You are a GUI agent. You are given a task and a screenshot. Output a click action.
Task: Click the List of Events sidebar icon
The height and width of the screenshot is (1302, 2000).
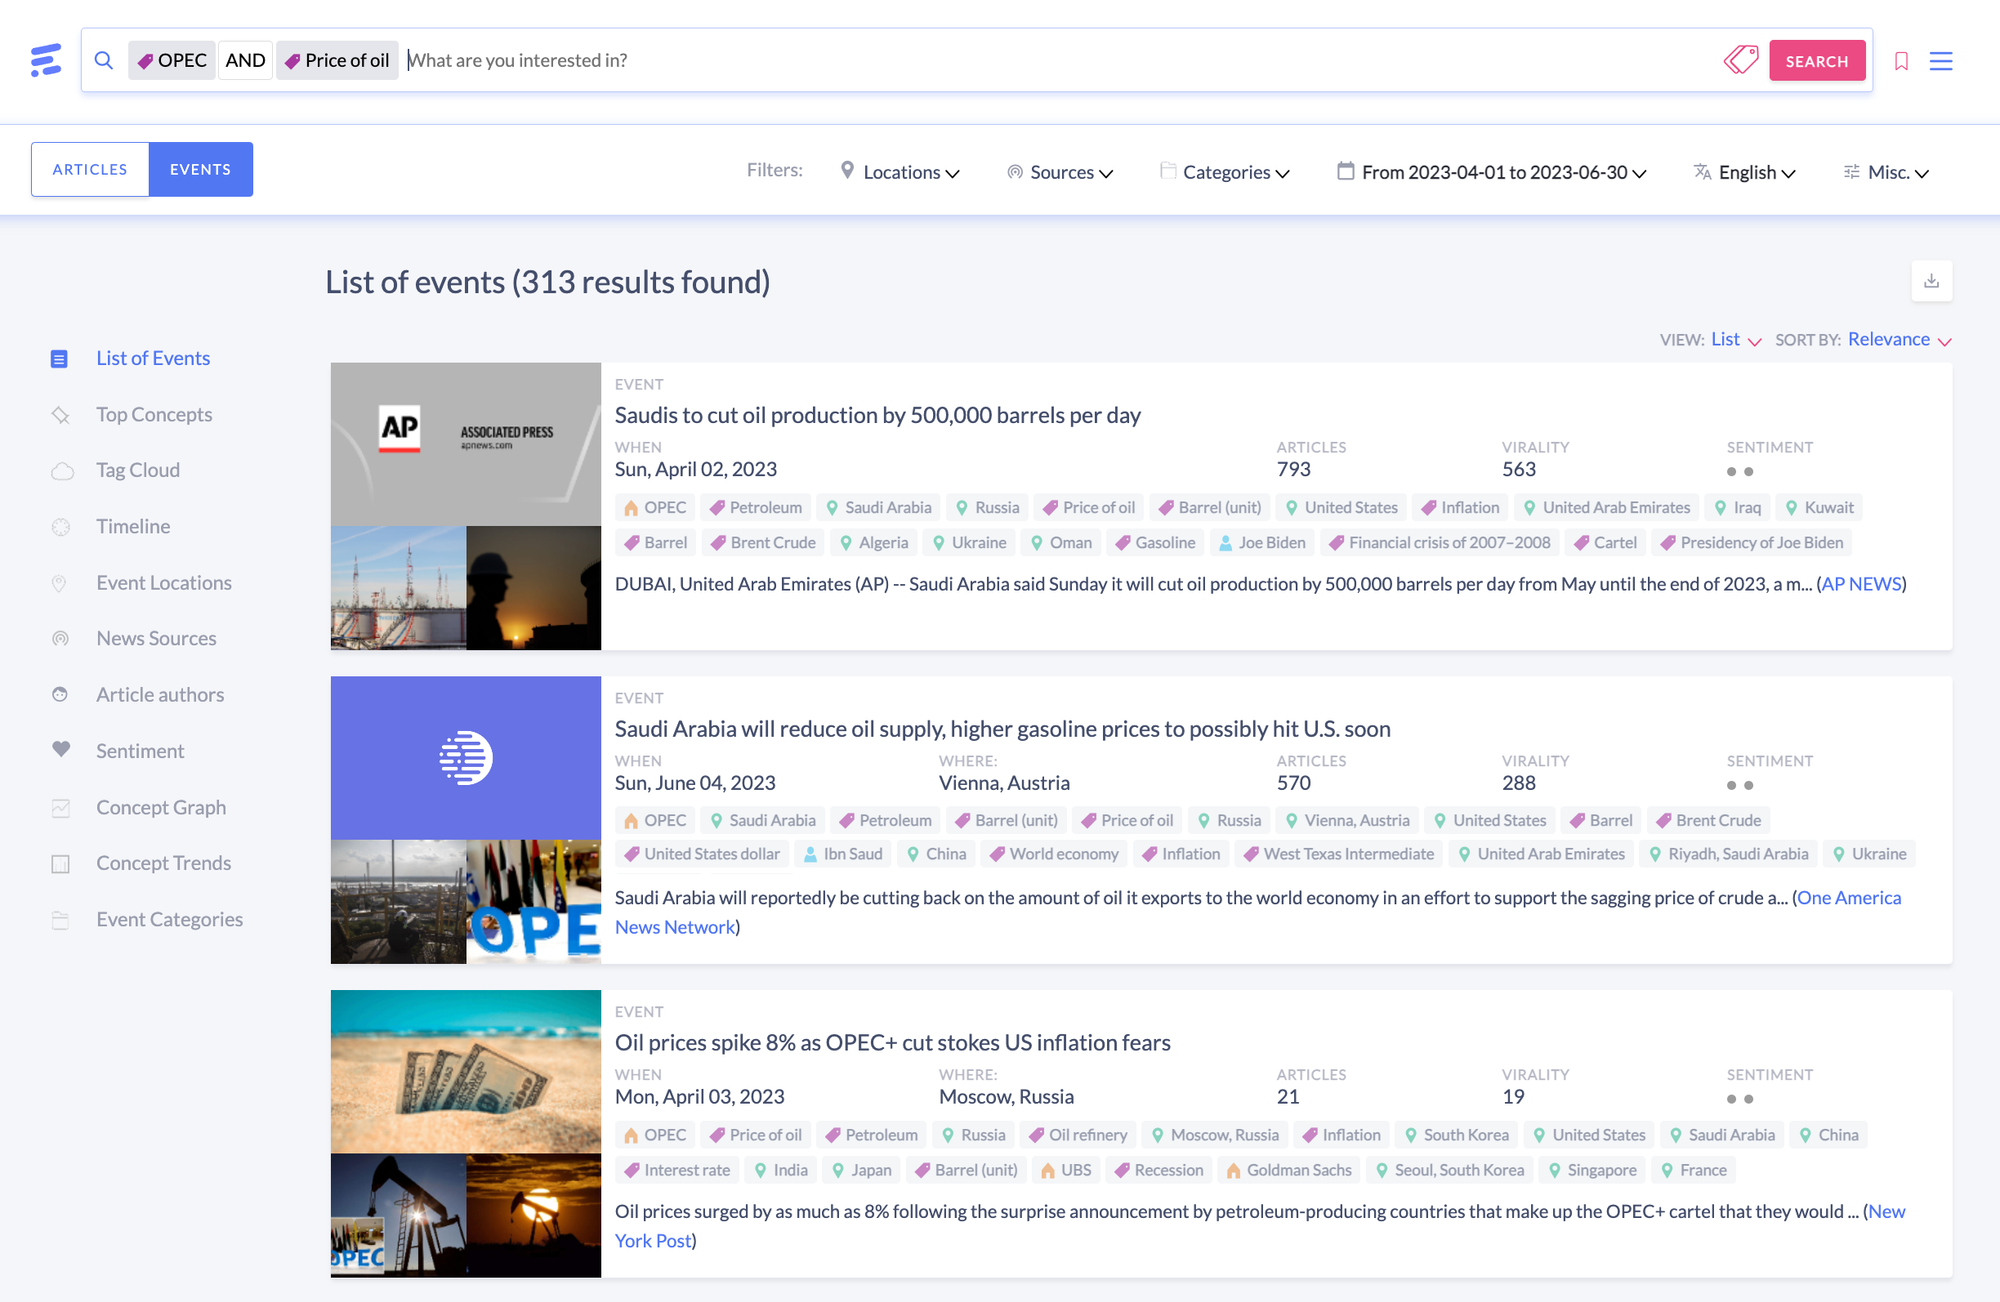(59, 359)
